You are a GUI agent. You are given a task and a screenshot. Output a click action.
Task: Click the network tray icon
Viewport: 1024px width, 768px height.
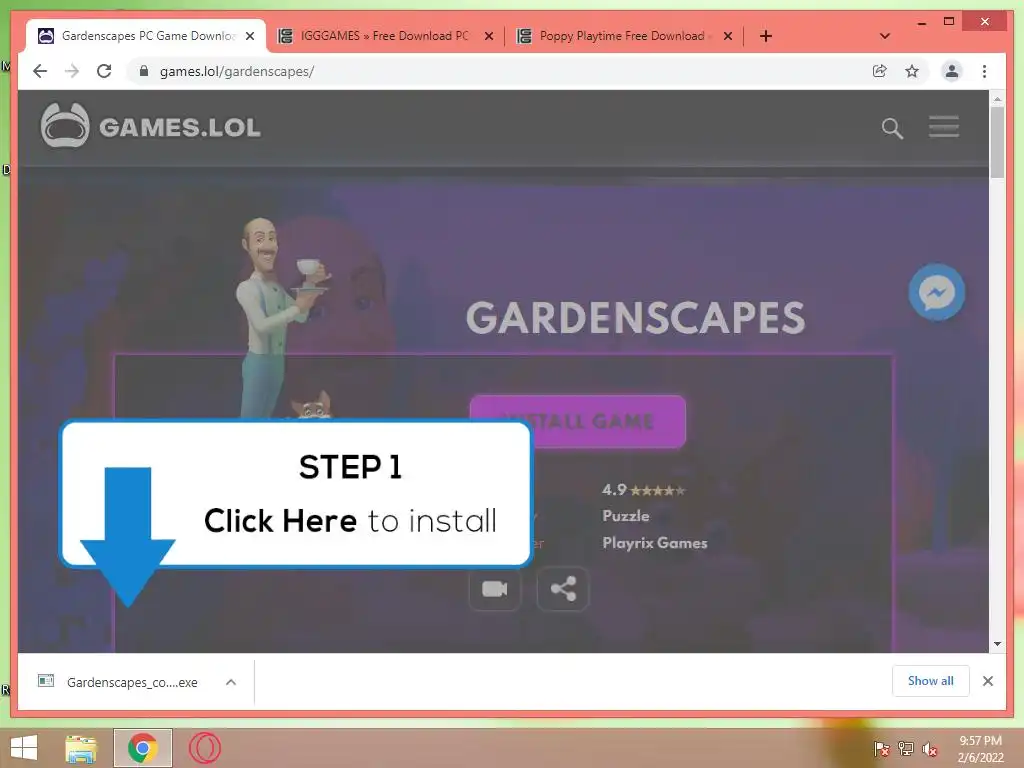coord(906,749)
